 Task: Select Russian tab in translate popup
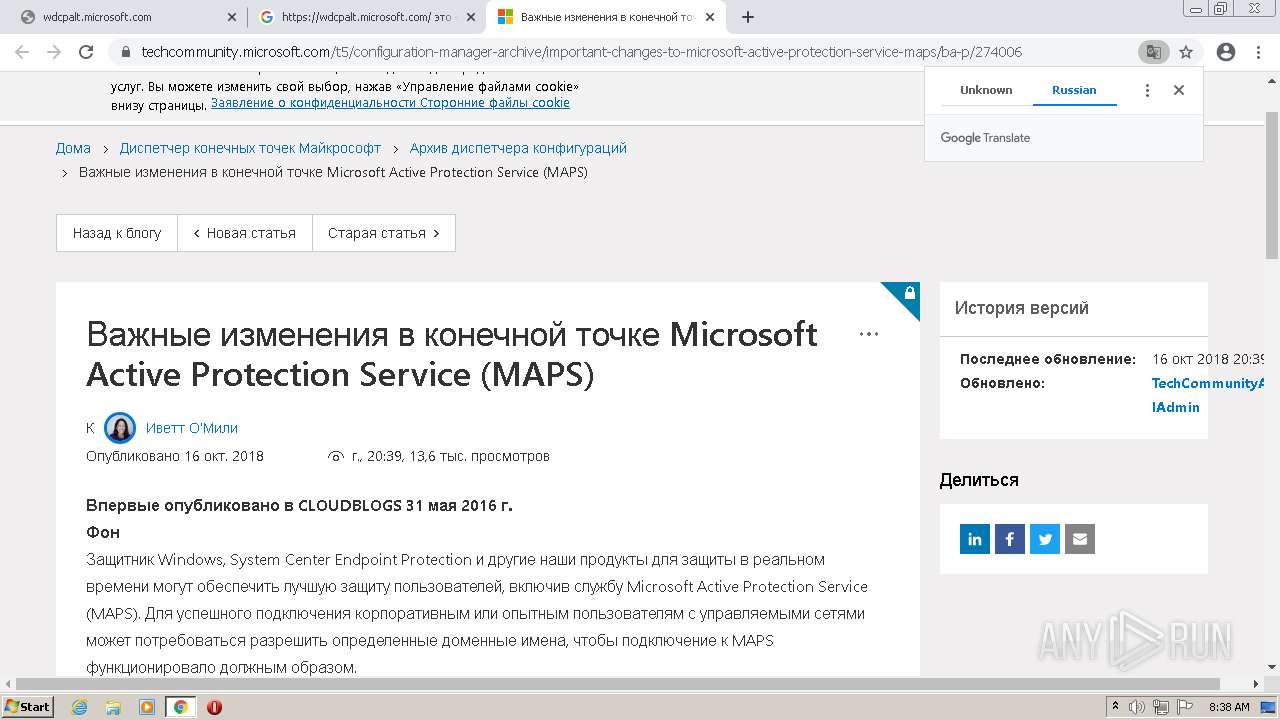coord(1074,90)
